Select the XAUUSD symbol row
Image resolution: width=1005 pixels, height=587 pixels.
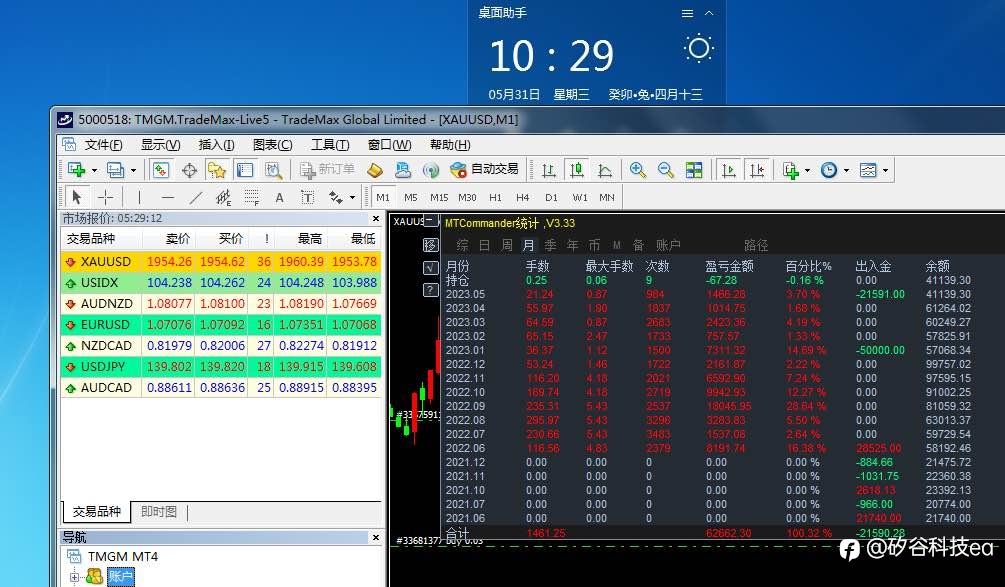(x=221, y=261)
